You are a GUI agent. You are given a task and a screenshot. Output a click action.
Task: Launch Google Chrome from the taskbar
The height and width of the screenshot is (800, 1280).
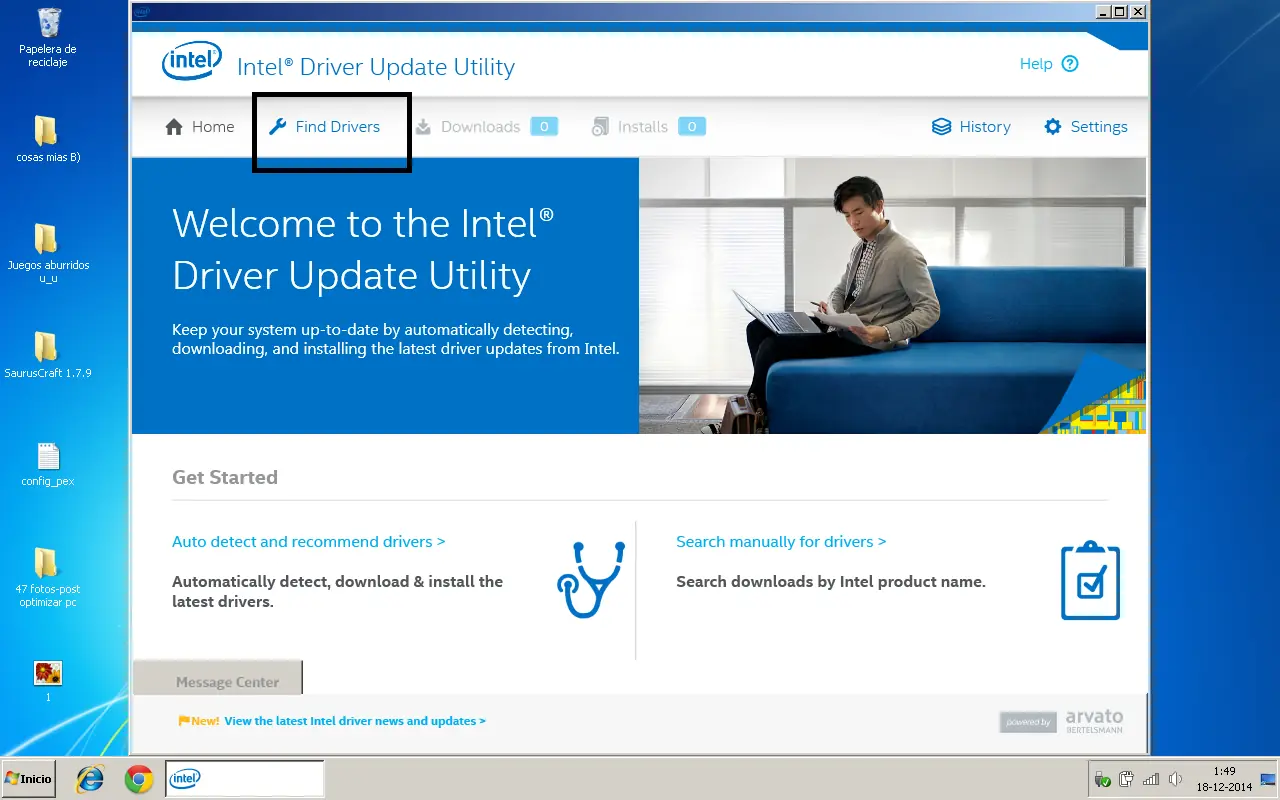139,779
